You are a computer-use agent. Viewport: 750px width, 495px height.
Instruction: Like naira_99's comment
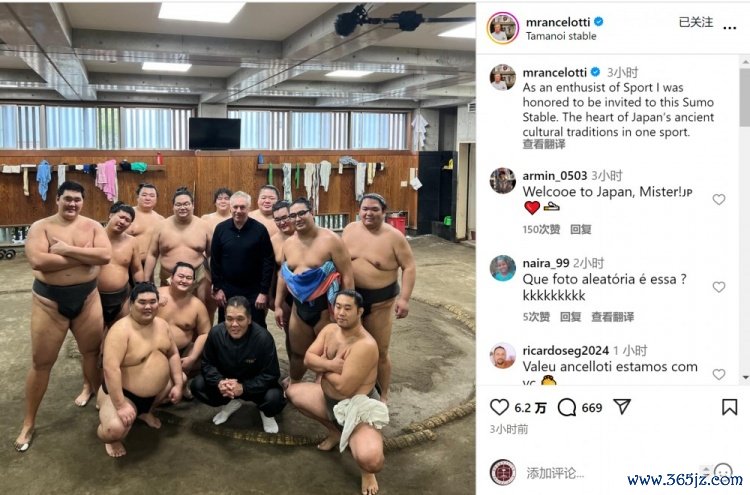[x=718, y=287]
